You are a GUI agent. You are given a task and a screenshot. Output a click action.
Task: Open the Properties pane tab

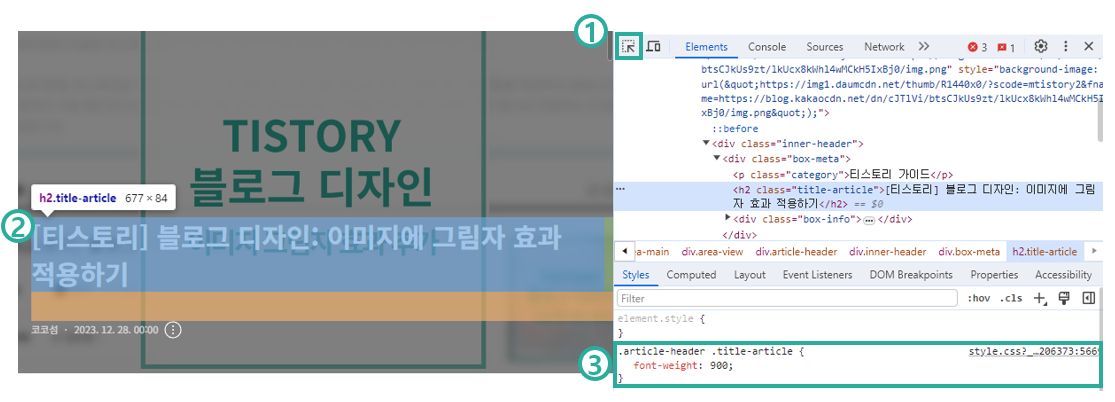pos(994,275)
